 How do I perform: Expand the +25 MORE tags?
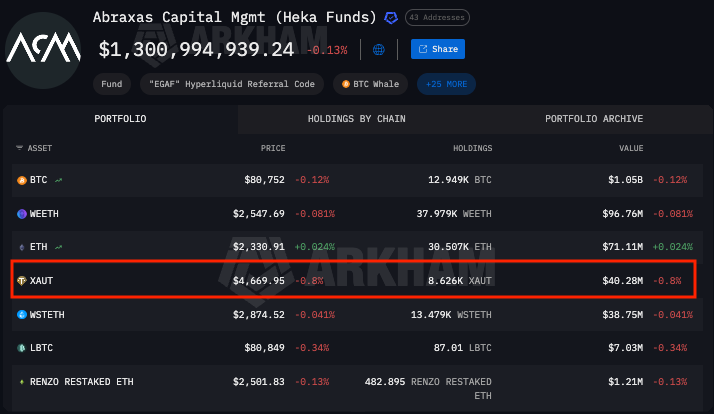(446, 84)
